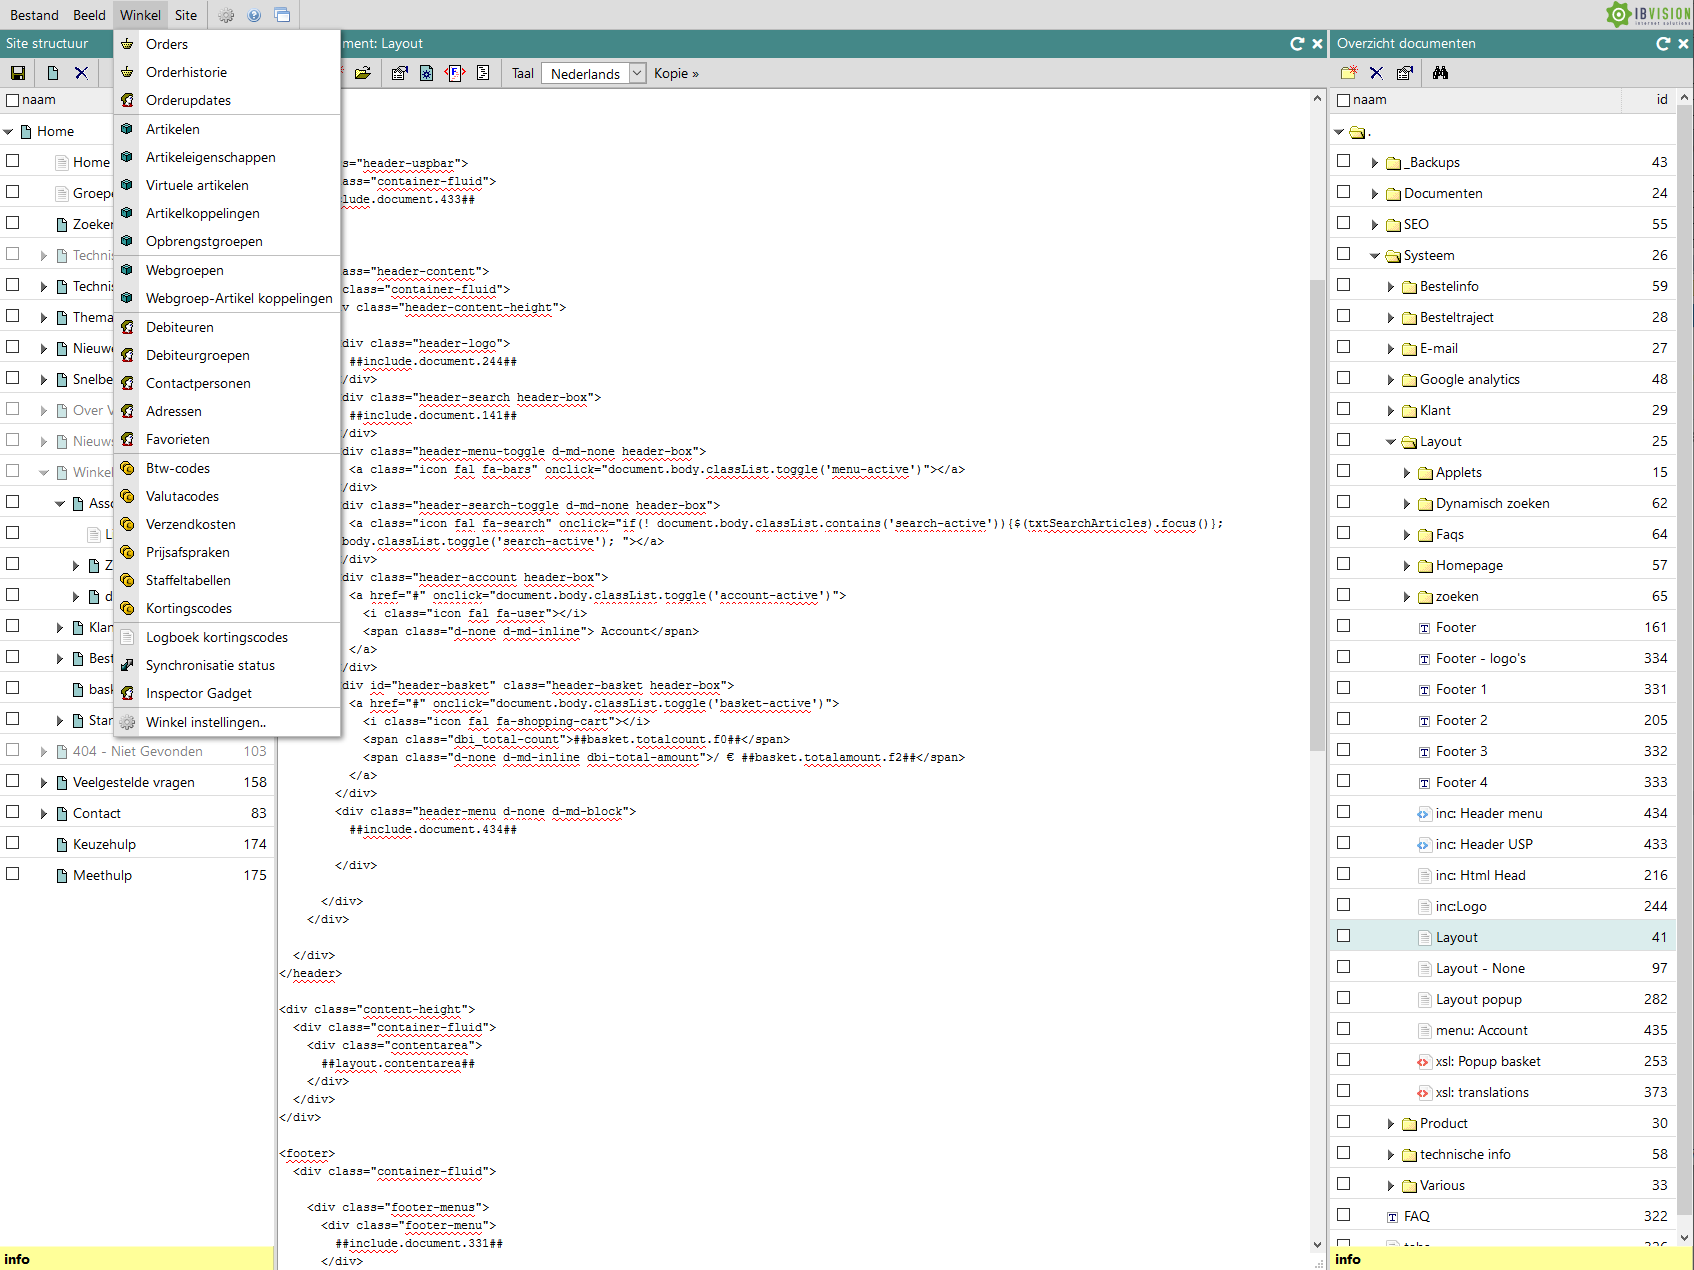Click the blue help question mark icon
This screenshot has width=1694, height=1270.
coord(254,15)
